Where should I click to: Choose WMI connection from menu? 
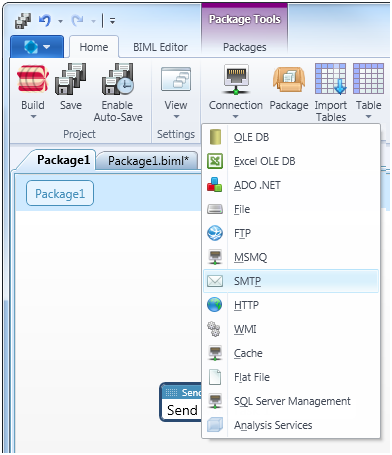click(x=291, y=329)
